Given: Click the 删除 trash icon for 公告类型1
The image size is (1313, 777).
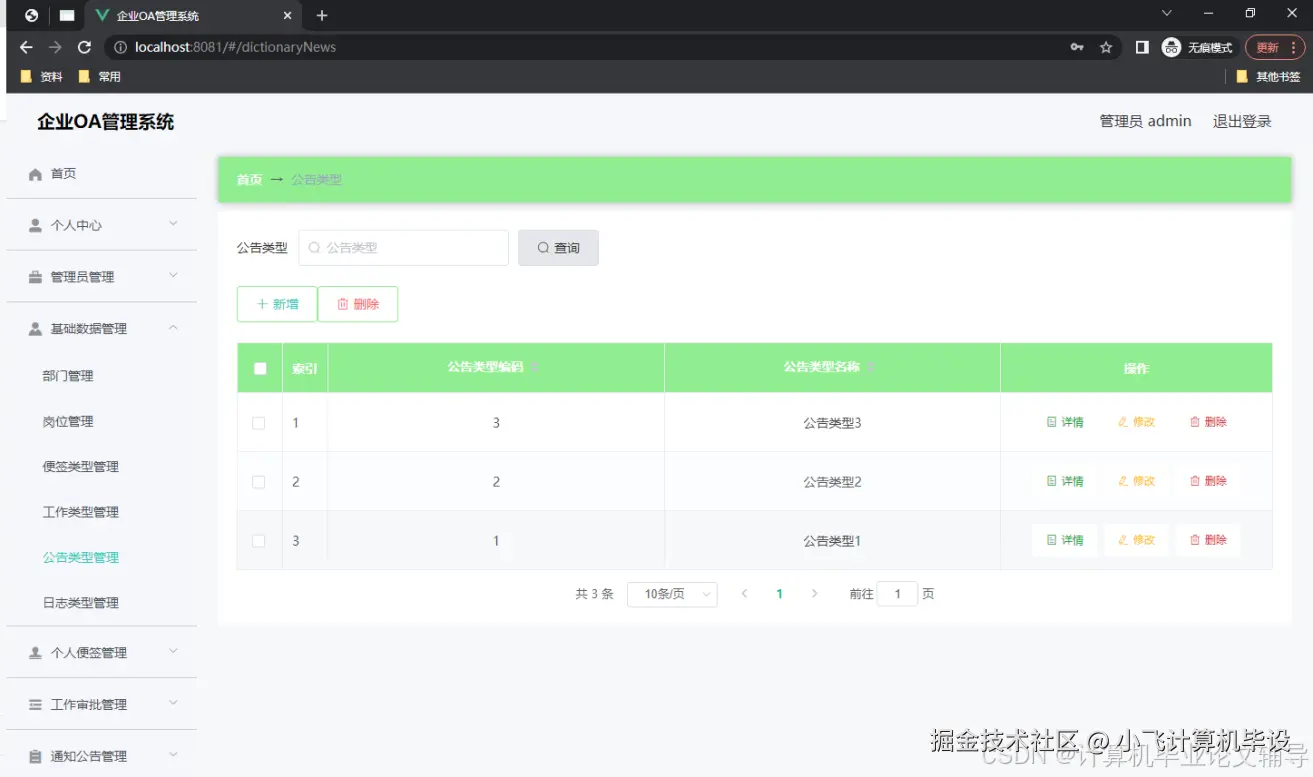Looking at the screenshot, I should click(x=1193, y=540).
